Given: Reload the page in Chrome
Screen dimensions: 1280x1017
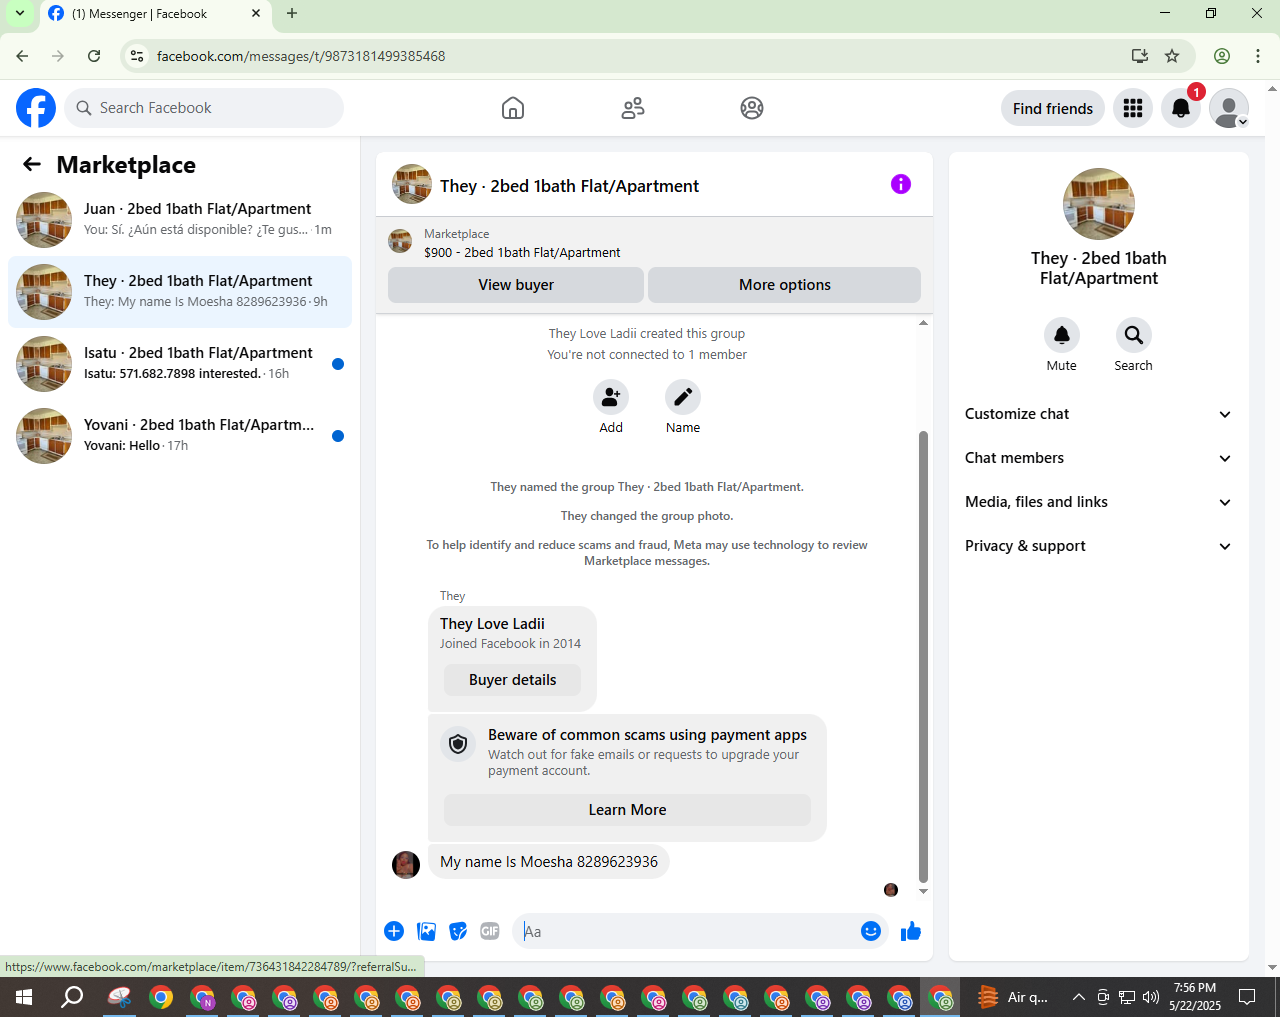Looking at the screenshot, I should [x=94, y=56].
